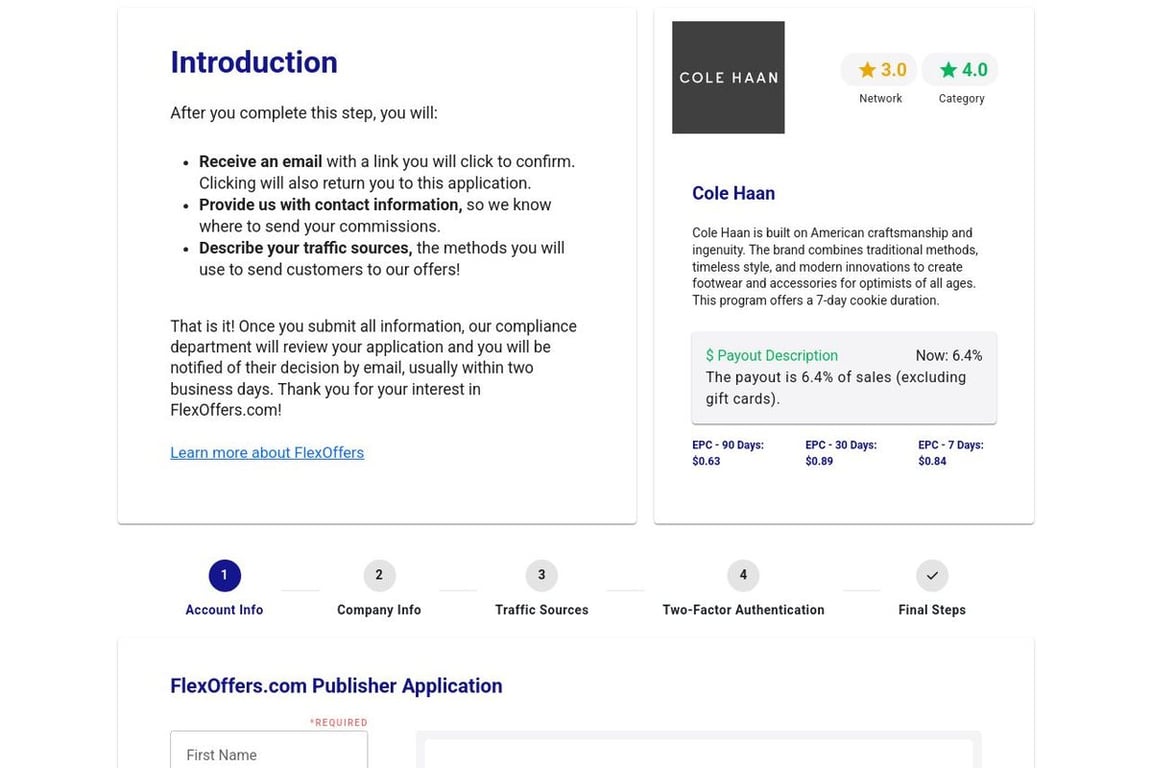
Task: Click the payout is 6.4% of sales text
Action: (x=836, y=388)
